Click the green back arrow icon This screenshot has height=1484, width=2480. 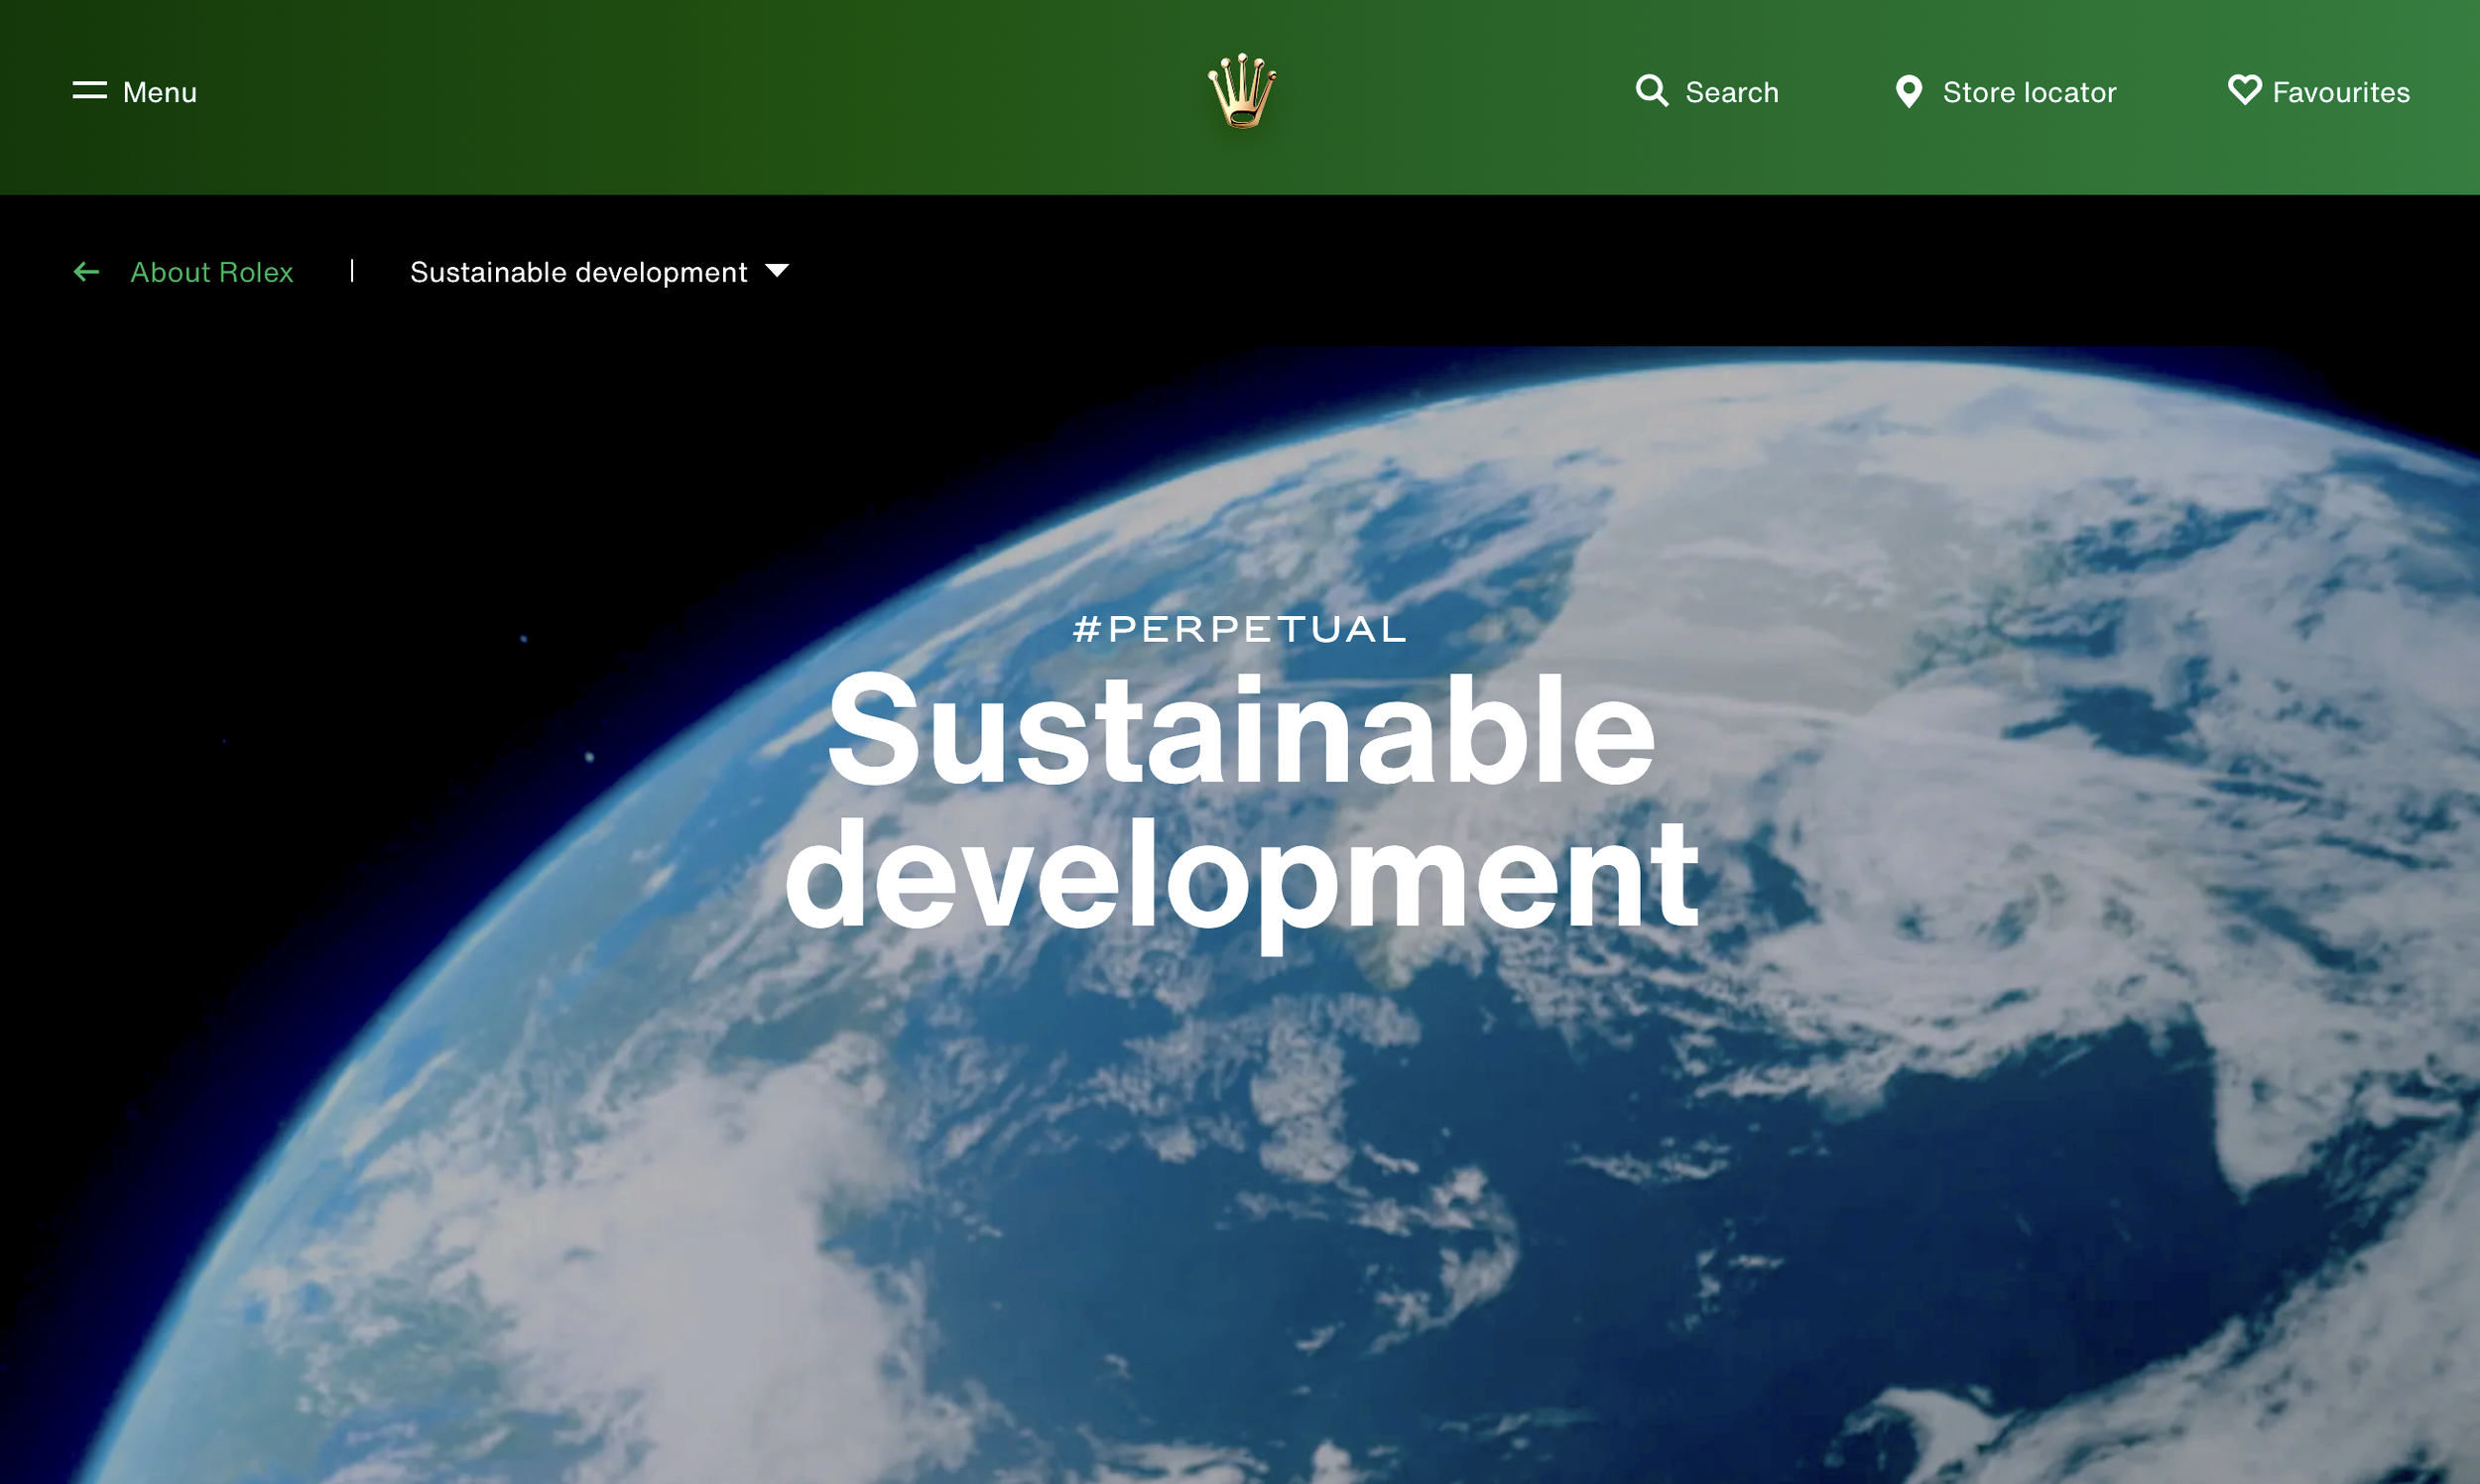pos(87,272)
